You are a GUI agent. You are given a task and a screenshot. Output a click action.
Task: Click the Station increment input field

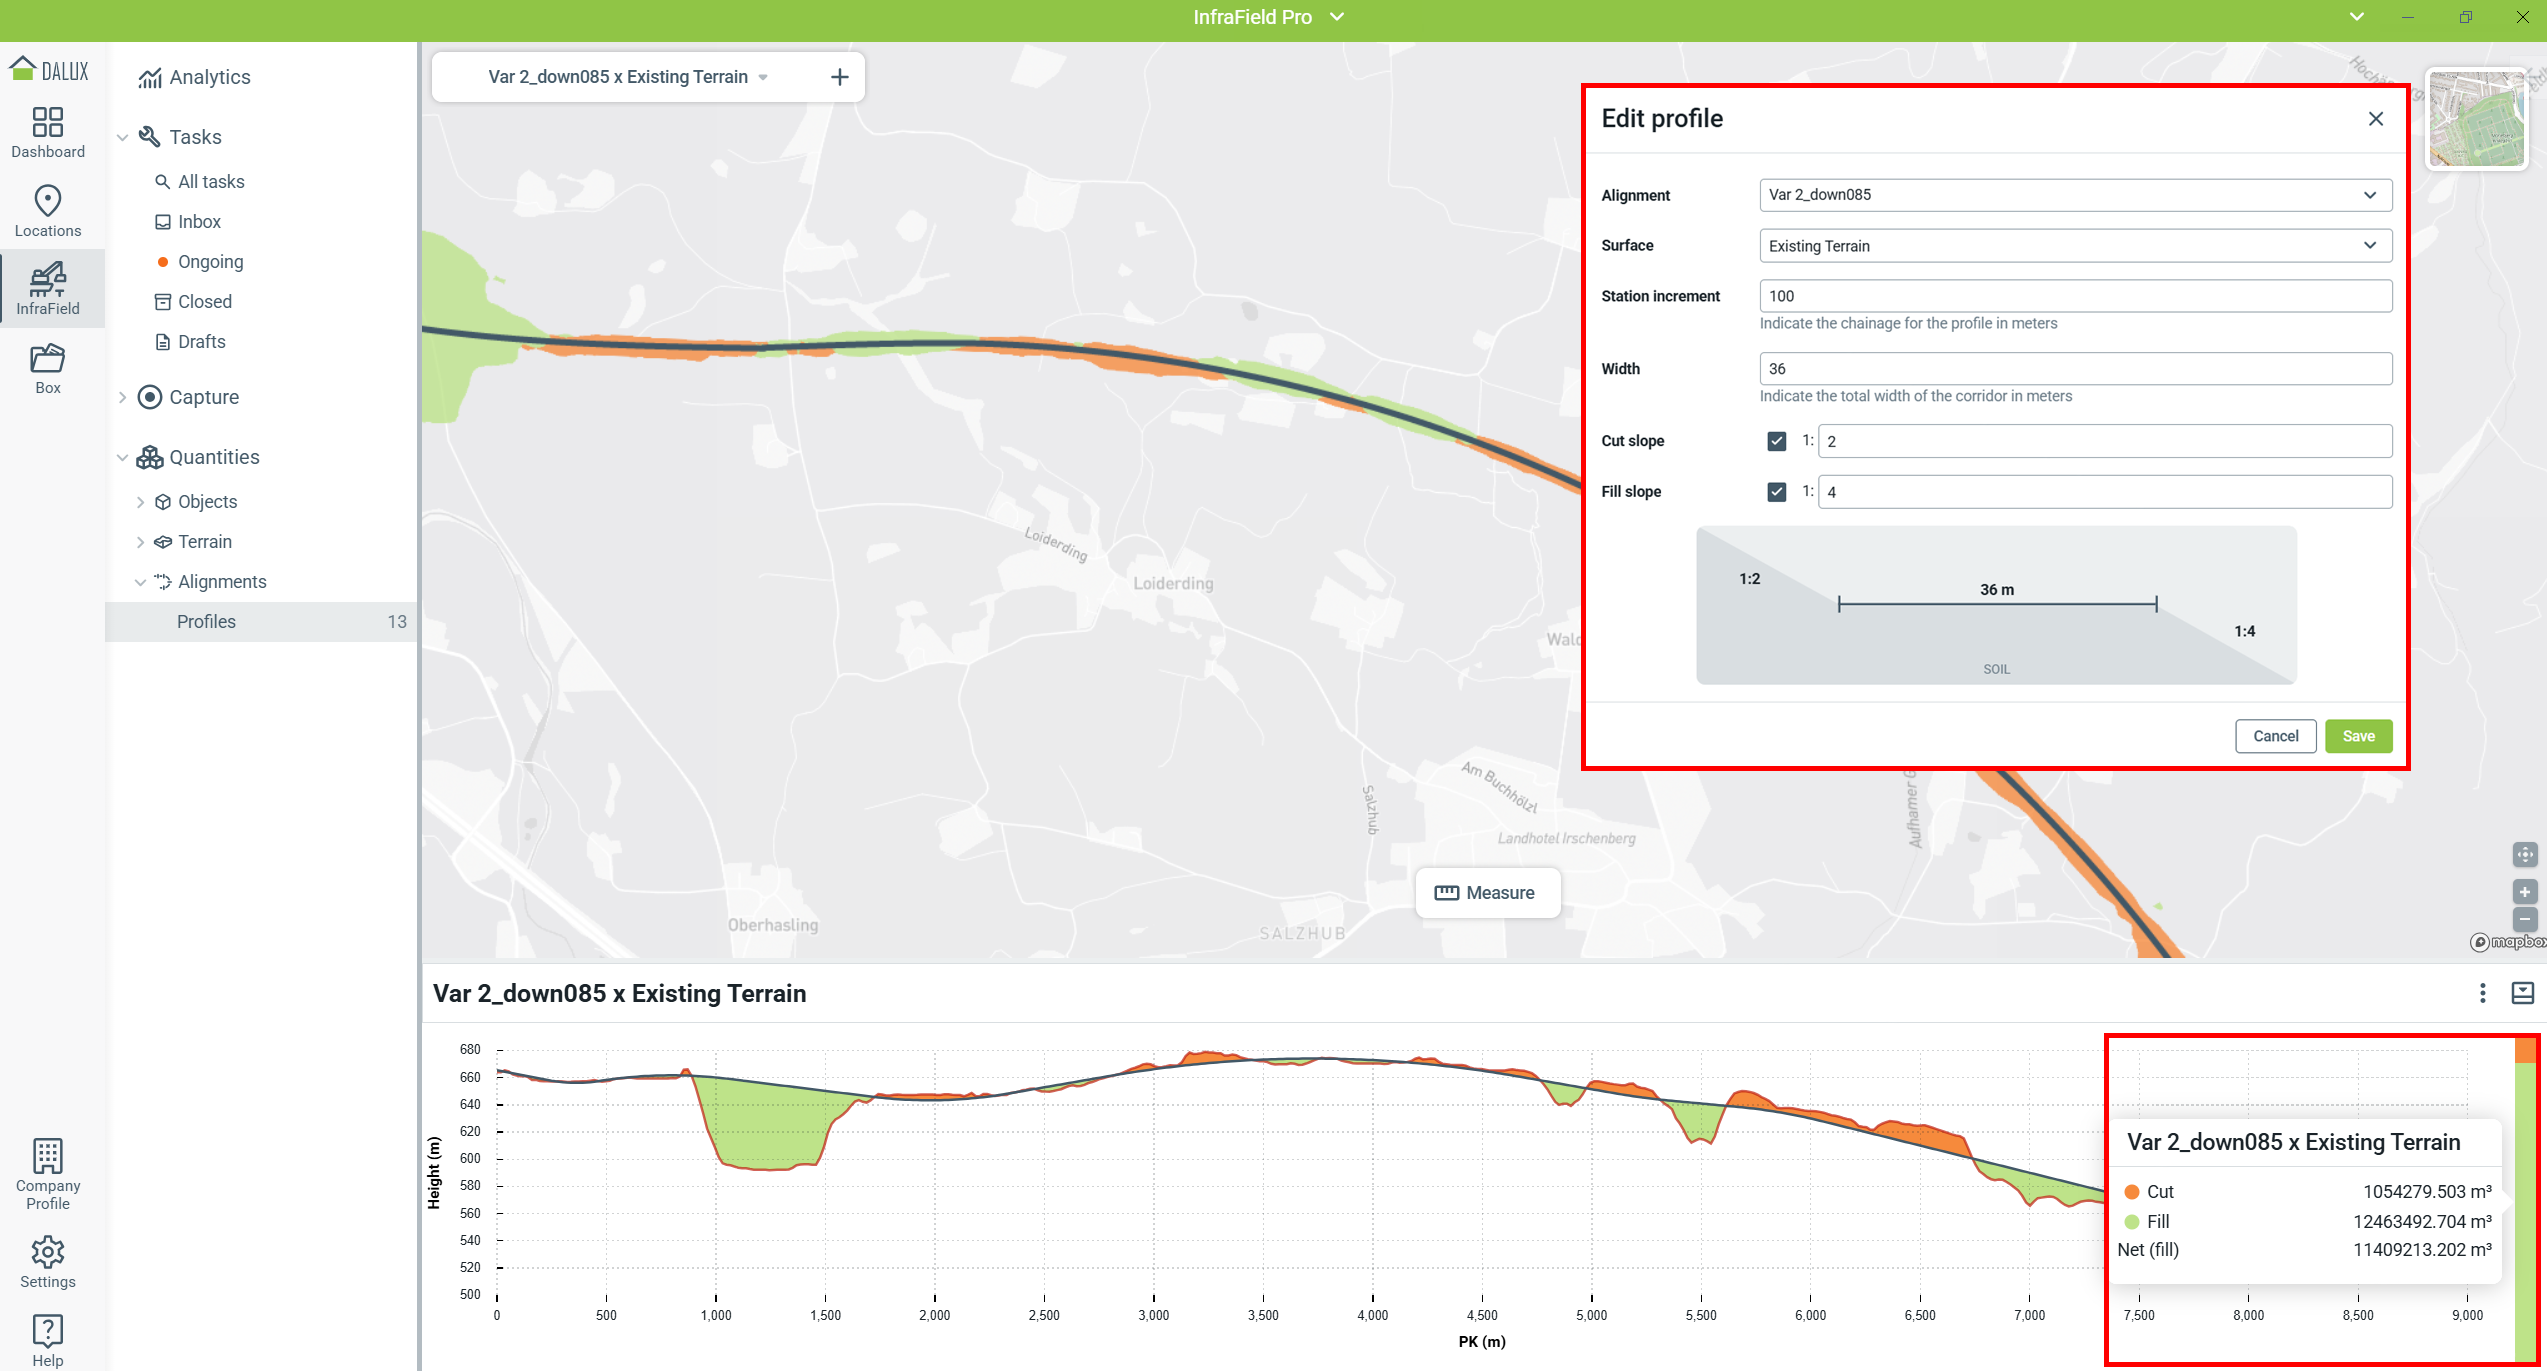(x=2075, y=296)
